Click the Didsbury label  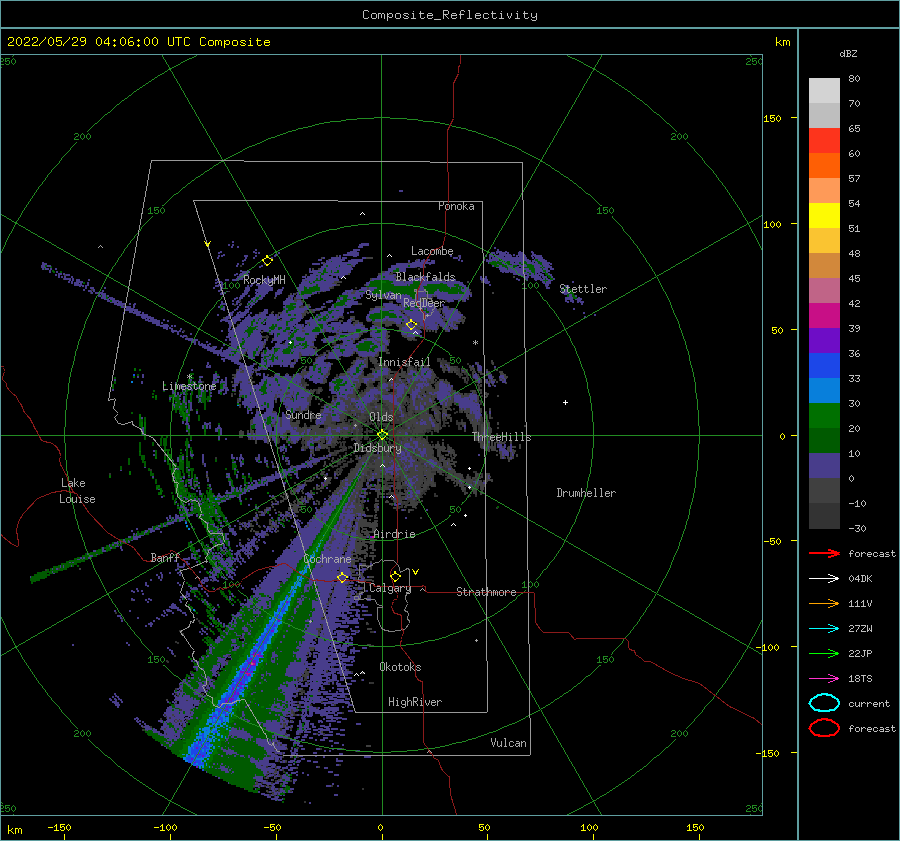point(377,448)
